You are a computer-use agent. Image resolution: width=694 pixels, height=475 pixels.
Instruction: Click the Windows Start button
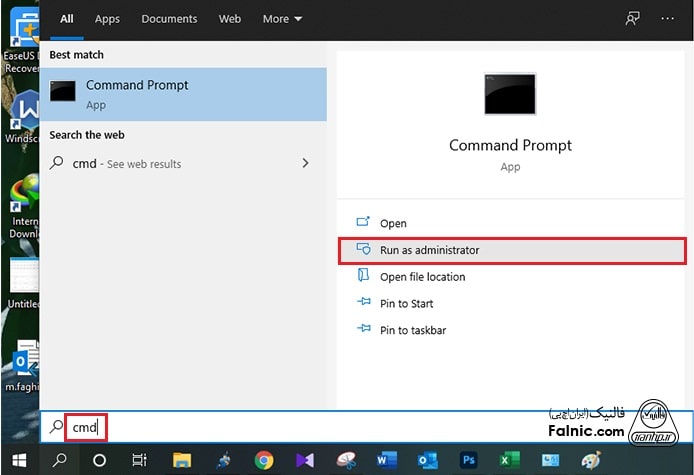(19, 460)
